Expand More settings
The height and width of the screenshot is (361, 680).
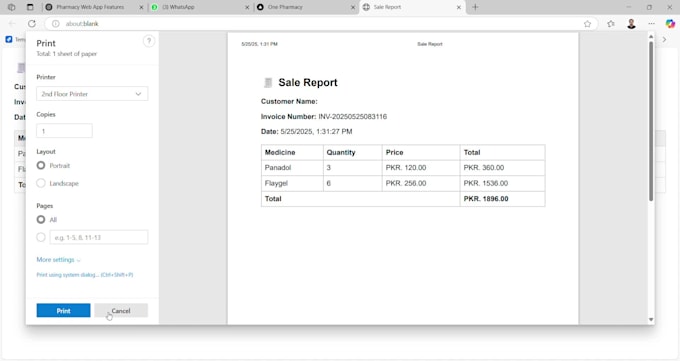tap(58, 259)
